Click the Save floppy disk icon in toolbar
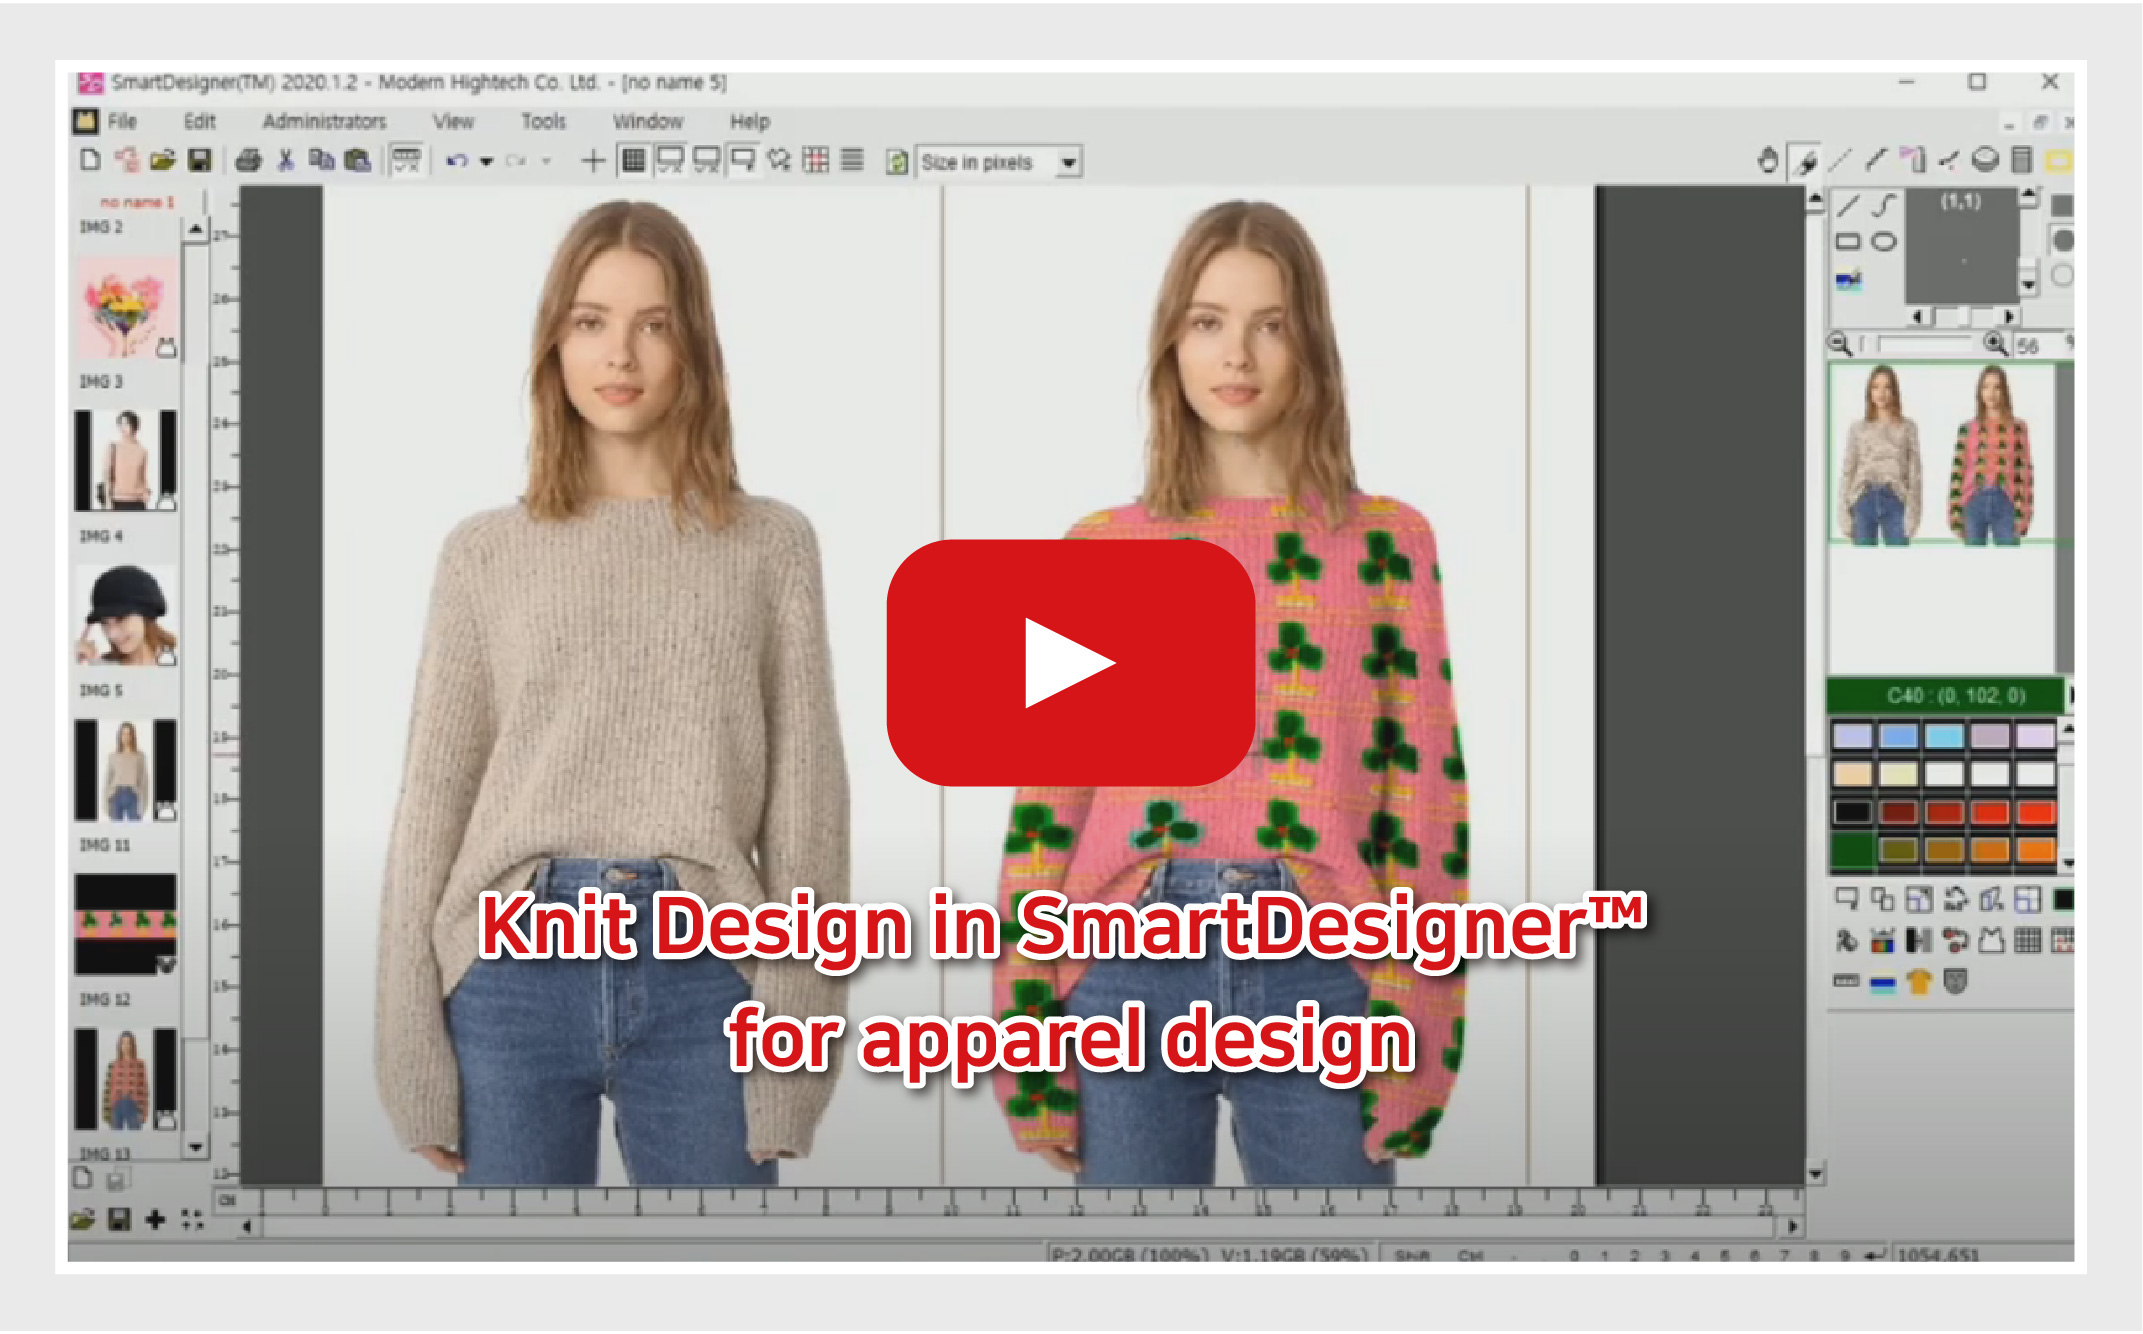 (x=200, y=160)
